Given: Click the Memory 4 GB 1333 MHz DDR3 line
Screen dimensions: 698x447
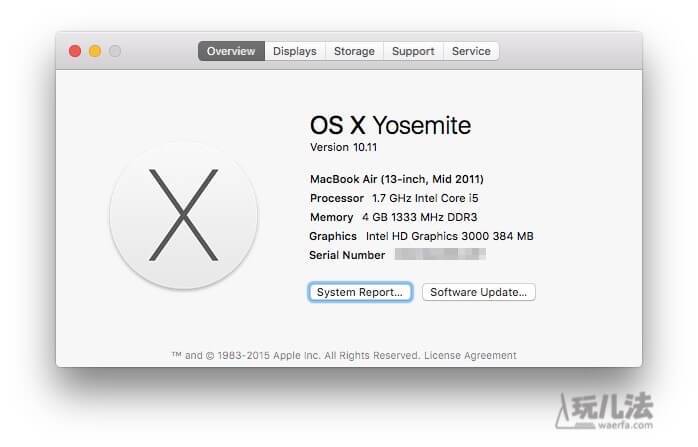Looking at the screenshot, I should 394,217.
